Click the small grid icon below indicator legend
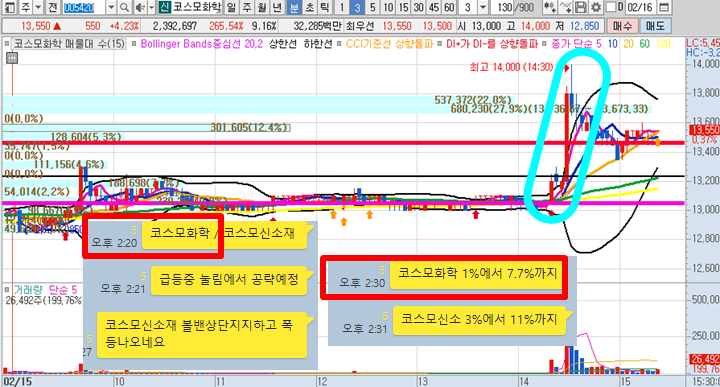Screen dimensions: 720x387 (x=12, y=58)
